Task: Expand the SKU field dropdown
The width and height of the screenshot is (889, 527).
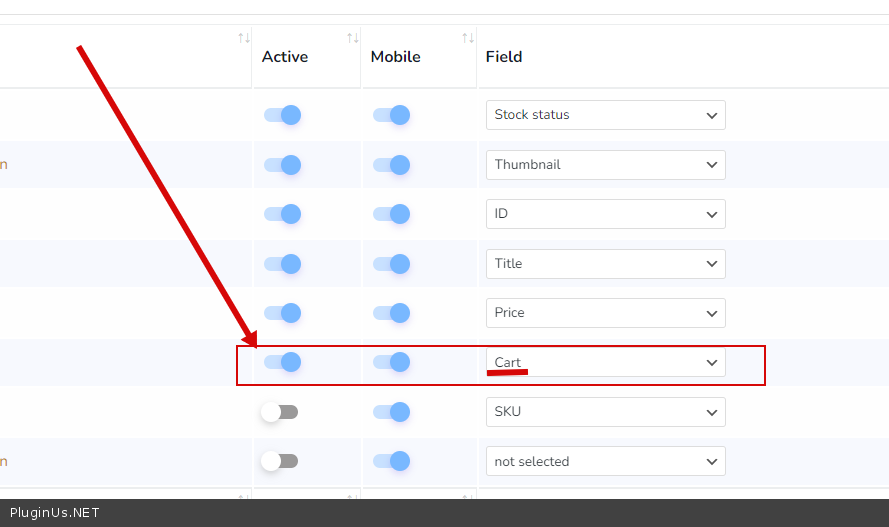Action: [x=605, y=412]
